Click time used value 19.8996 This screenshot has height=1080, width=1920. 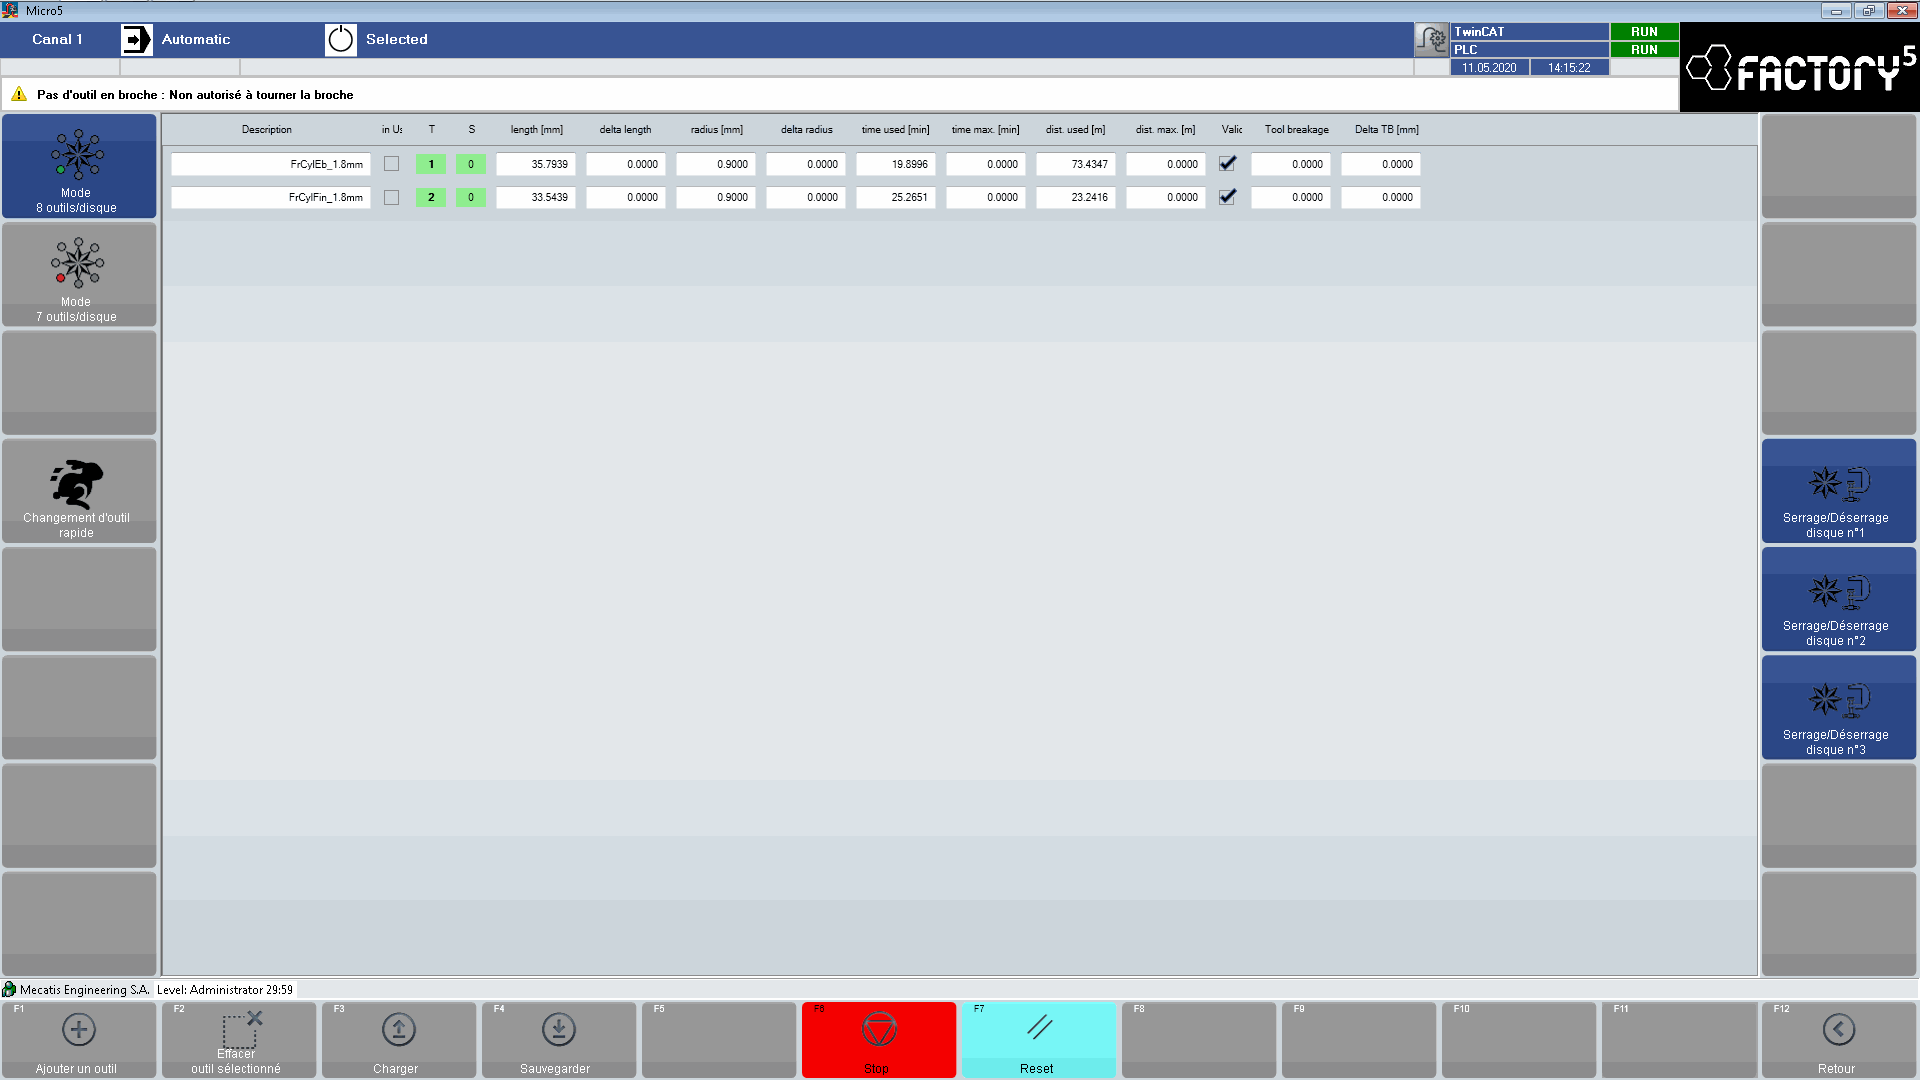click(896, 164)
